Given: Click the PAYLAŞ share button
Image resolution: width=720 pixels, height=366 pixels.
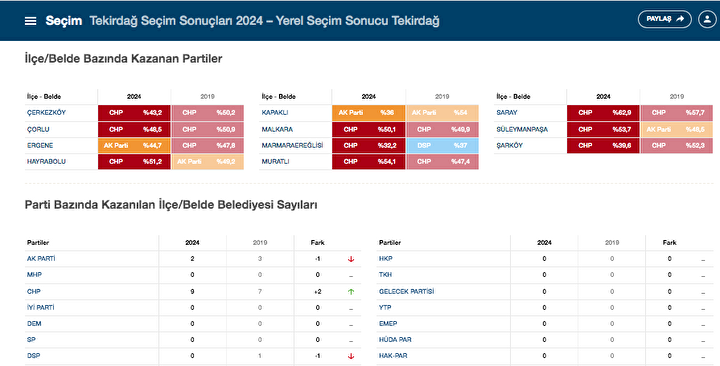Looking at the screenshot, I should point(664,19).
